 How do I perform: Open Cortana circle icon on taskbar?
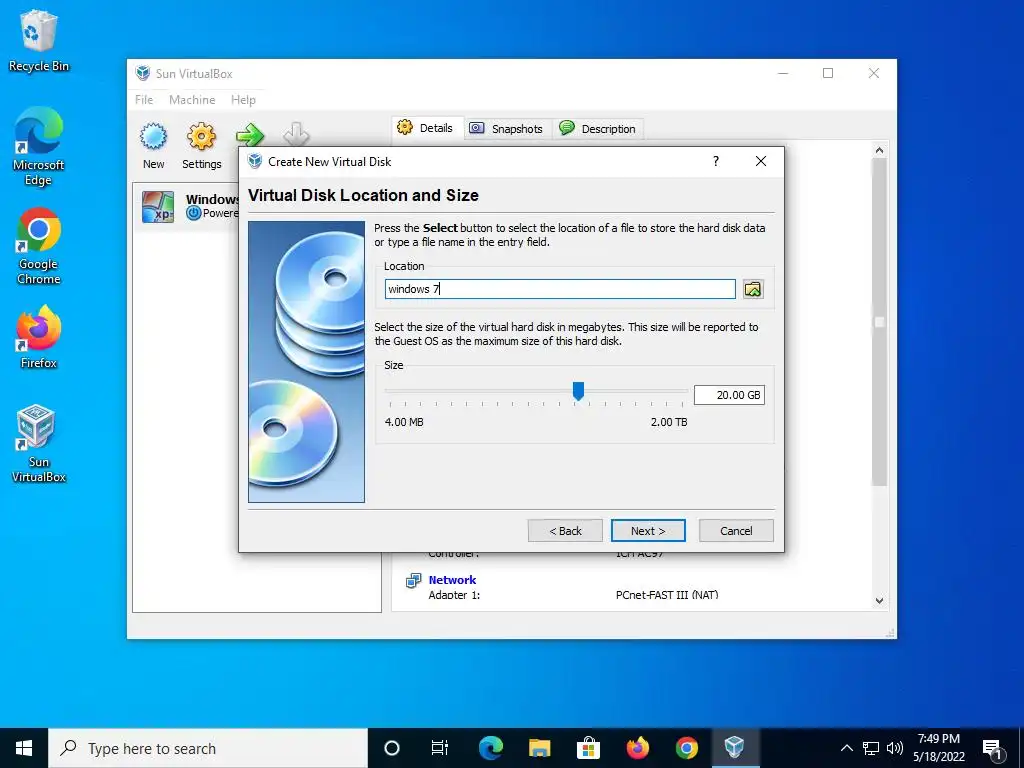(x=392, y=748)
